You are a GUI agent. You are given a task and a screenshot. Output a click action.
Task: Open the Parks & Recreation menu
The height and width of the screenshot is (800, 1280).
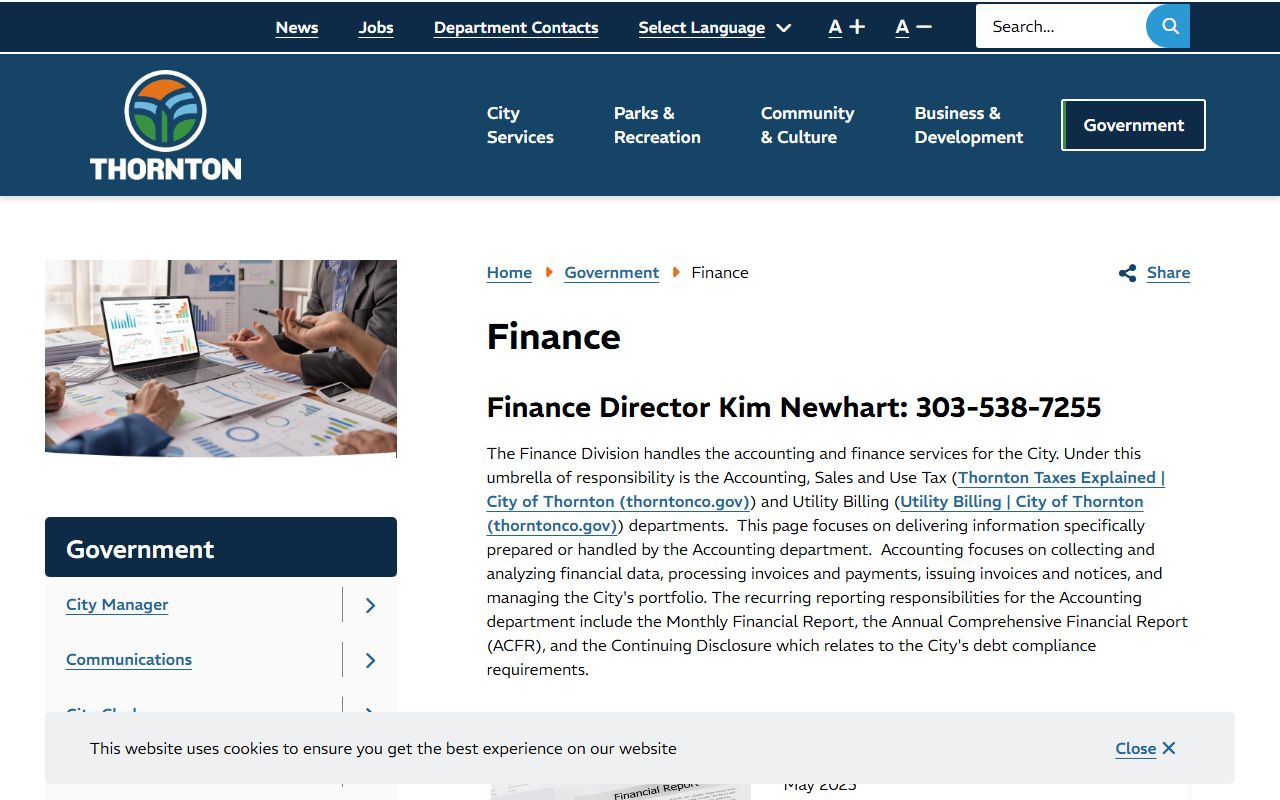(657, 125)
